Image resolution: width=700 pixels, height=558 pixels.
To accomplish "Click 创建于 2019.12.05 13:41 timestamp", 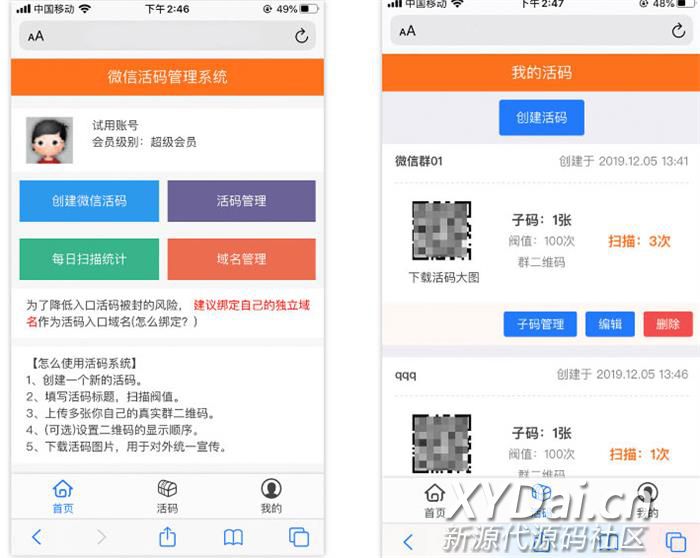I will (x=624, y=161).
